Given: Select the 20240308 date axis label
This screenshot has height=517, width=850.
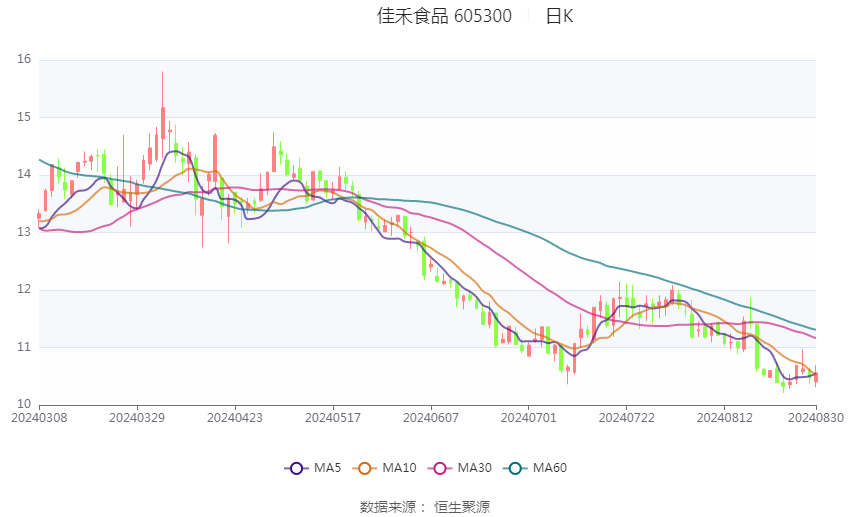Looking at the screenshot, I should click(39, 418).
